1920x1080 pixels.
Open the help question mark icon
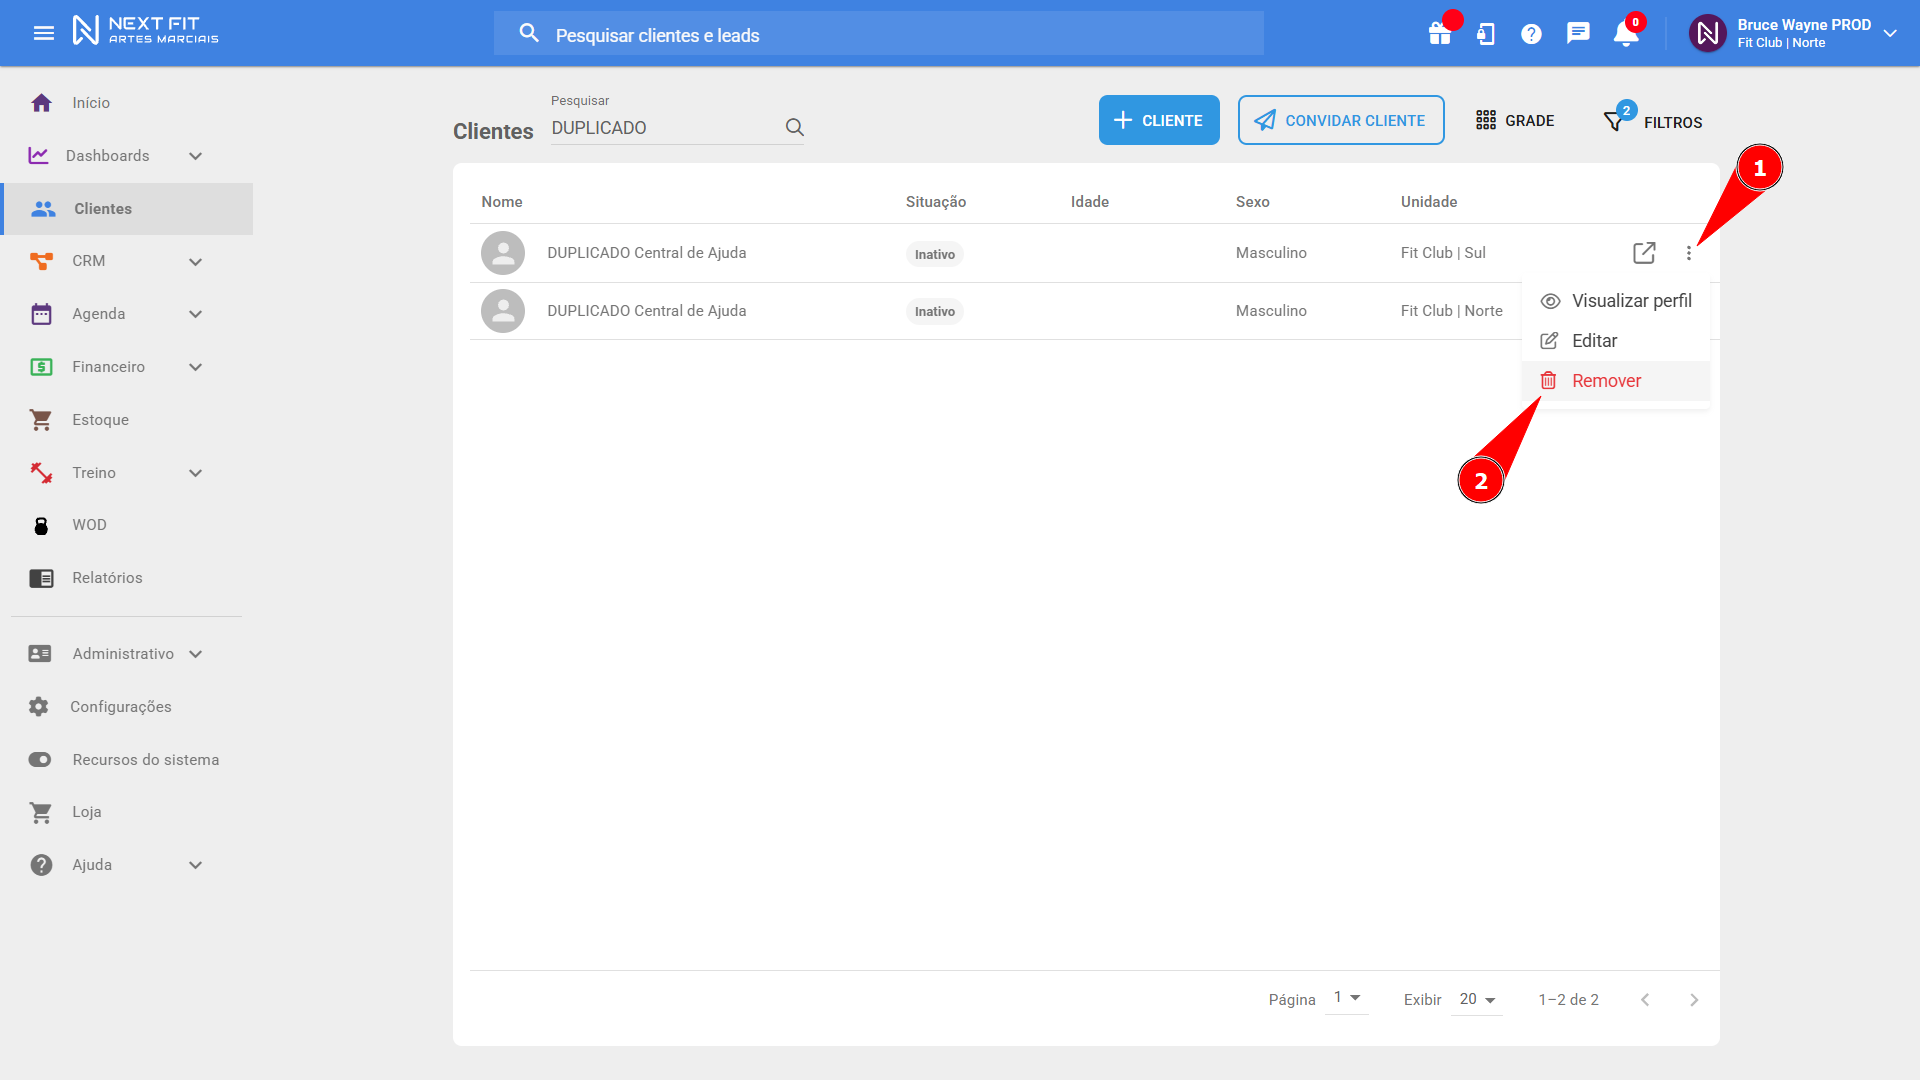(1531, 34)
